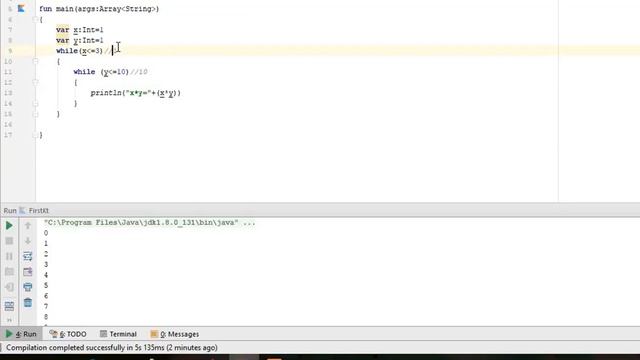
Task: Open the 4: Run tool window tab
Action: [x=21, y=334]
